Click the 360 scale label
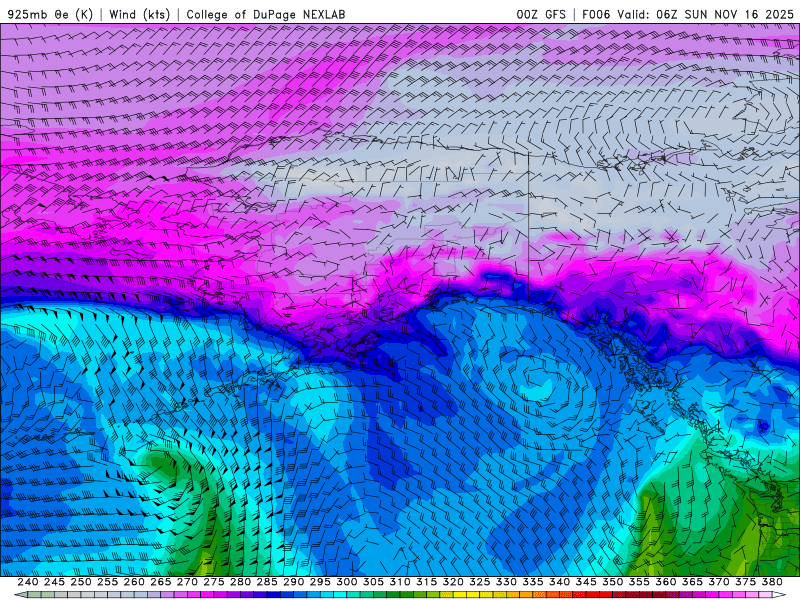The image size is (800, 600). click(665, 582)
